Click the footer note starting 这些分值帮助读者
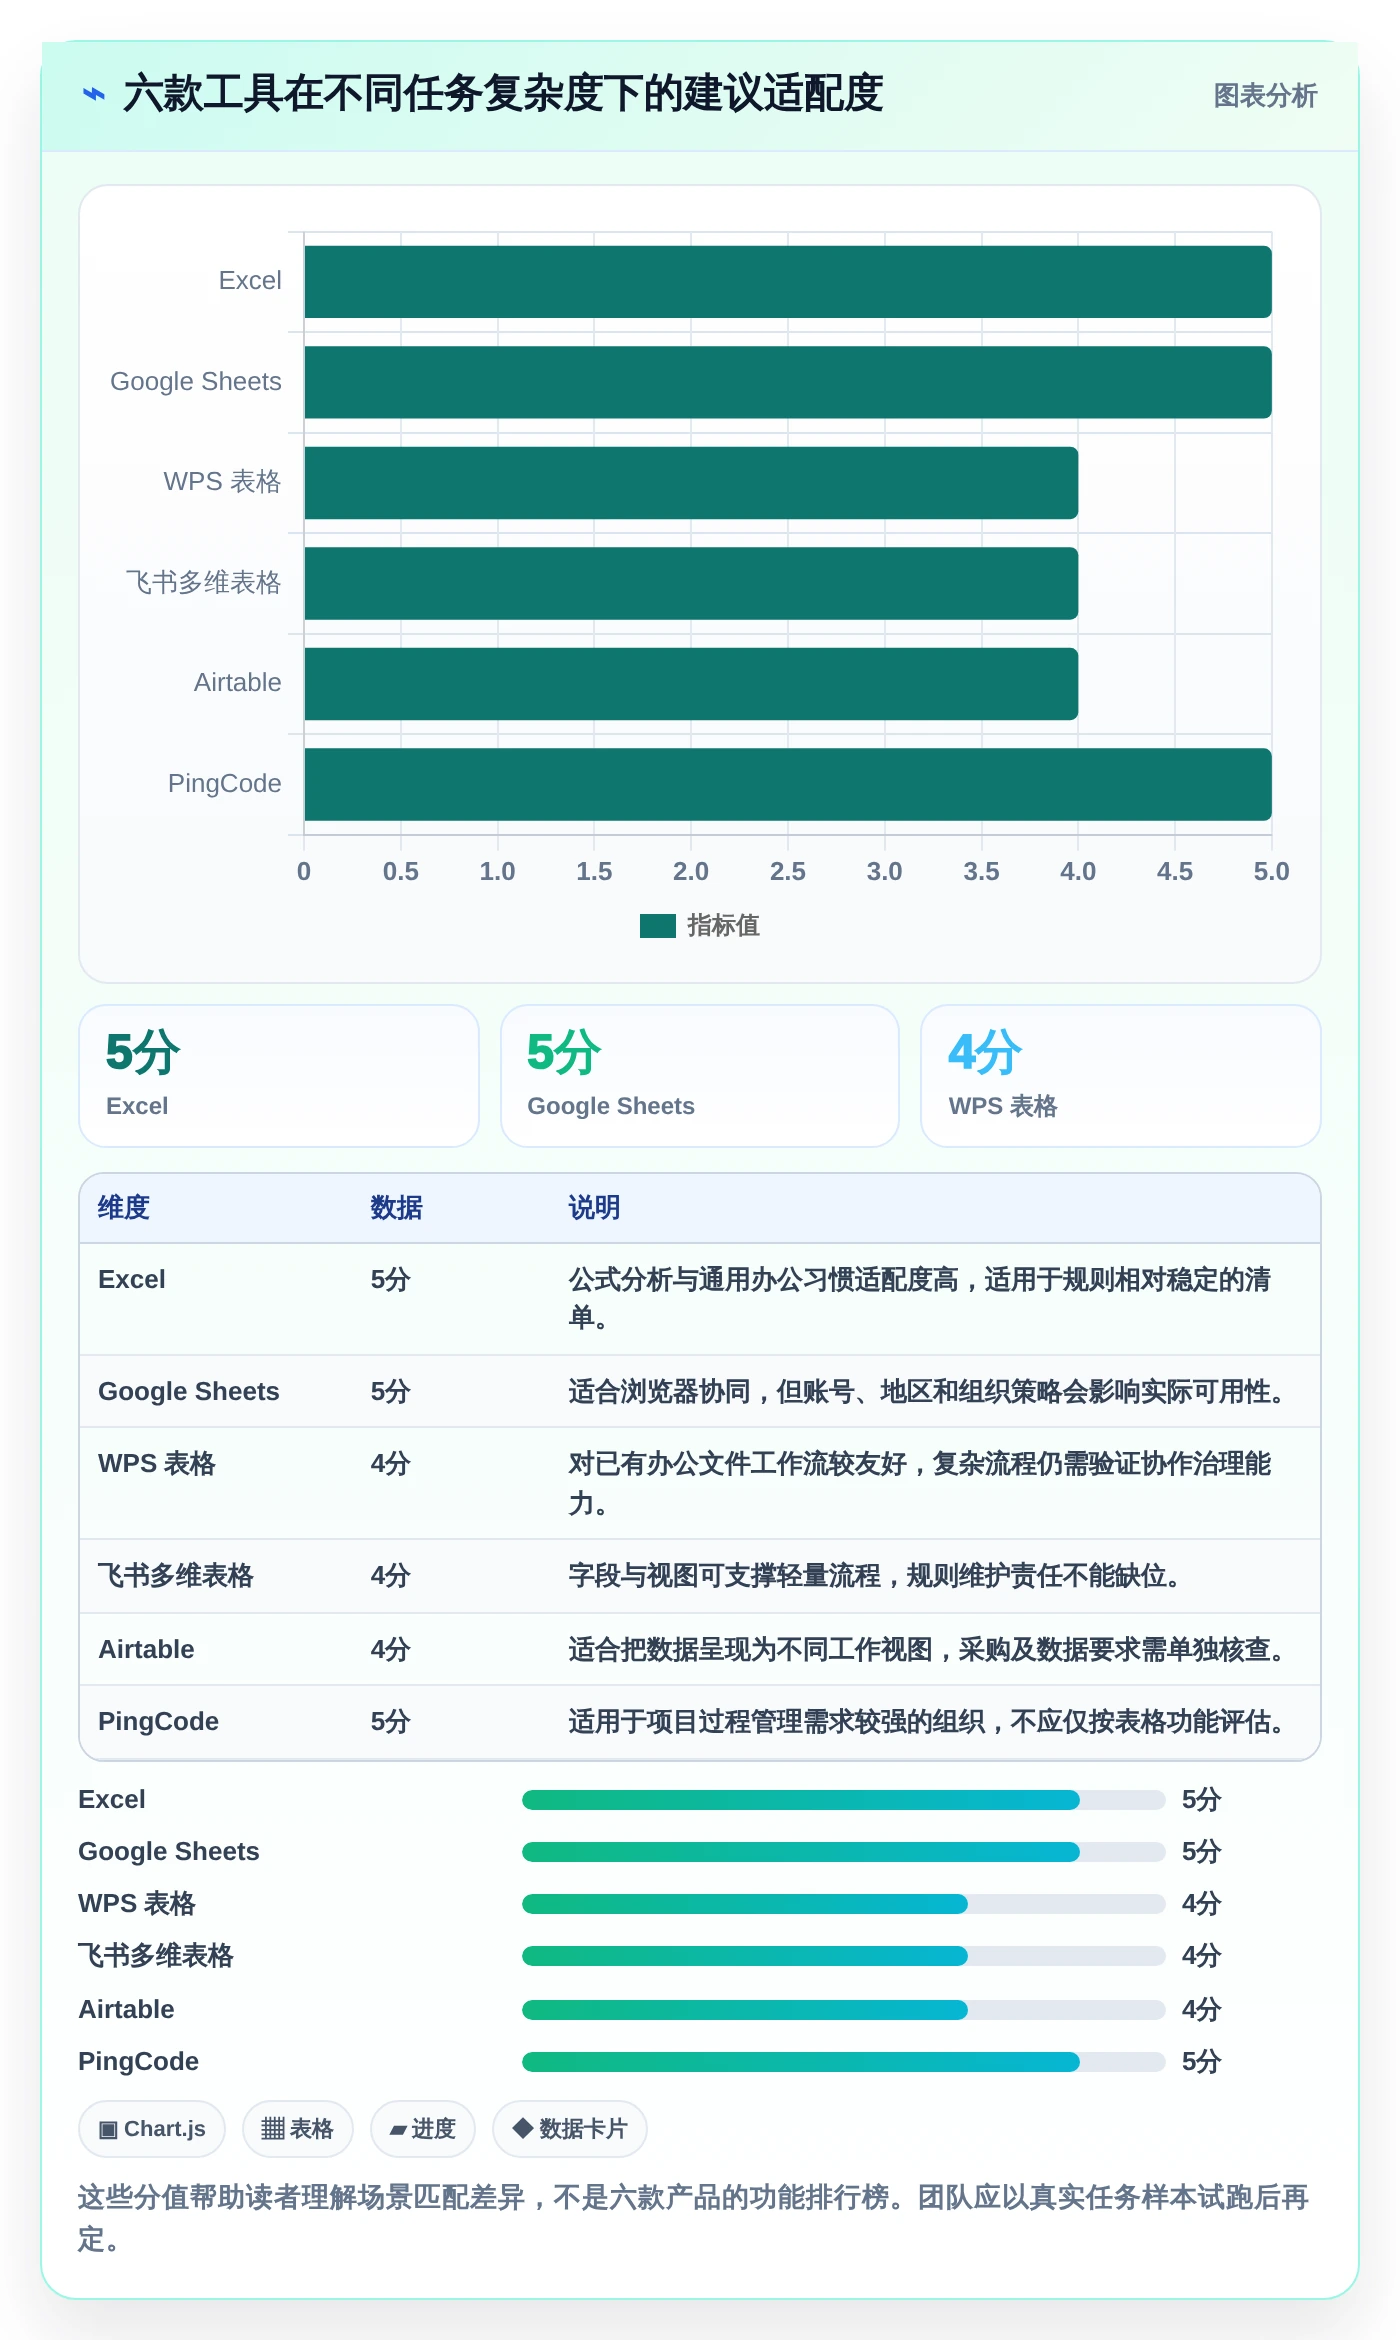Screen dimensions: 1400x2340 point(694,2218)
